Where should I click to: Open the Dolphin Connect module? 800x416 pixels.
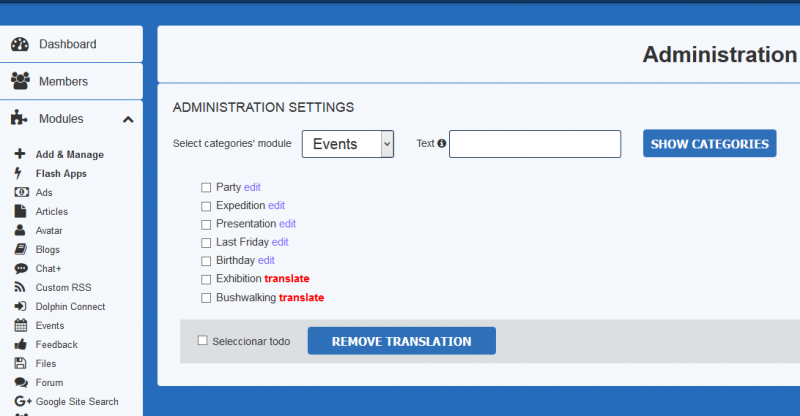point(70,306)
